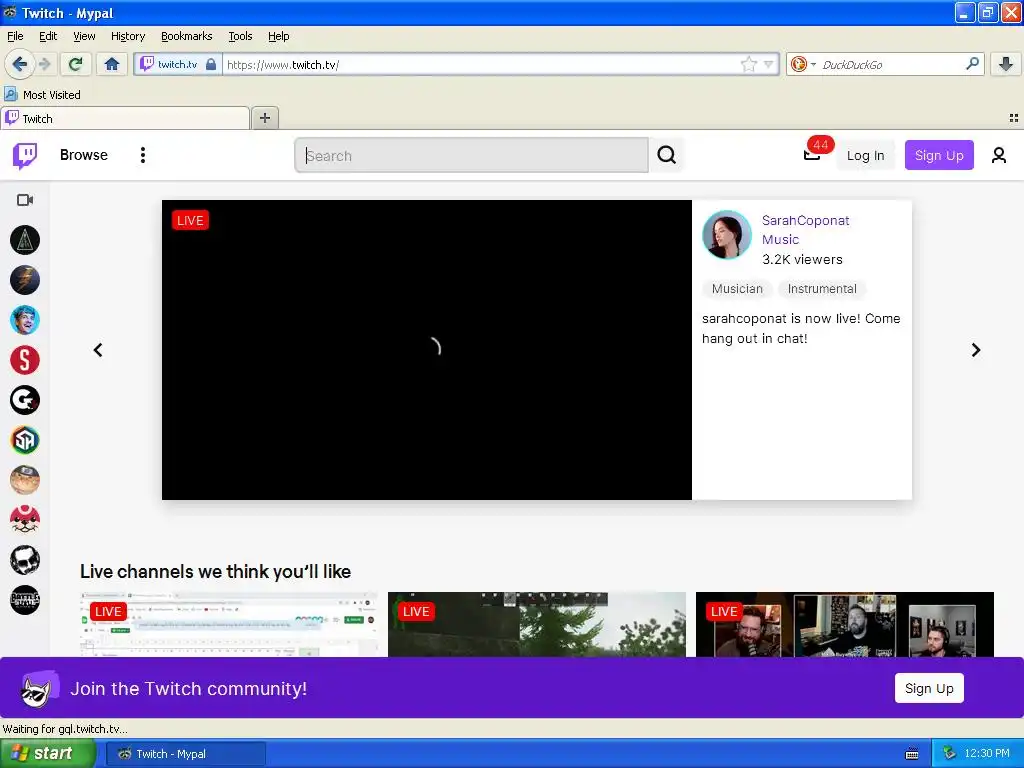The width and height of the screenshot is (1024, 768).
Task: Open the Bookmarks menu
Action: tap(187, 36)
